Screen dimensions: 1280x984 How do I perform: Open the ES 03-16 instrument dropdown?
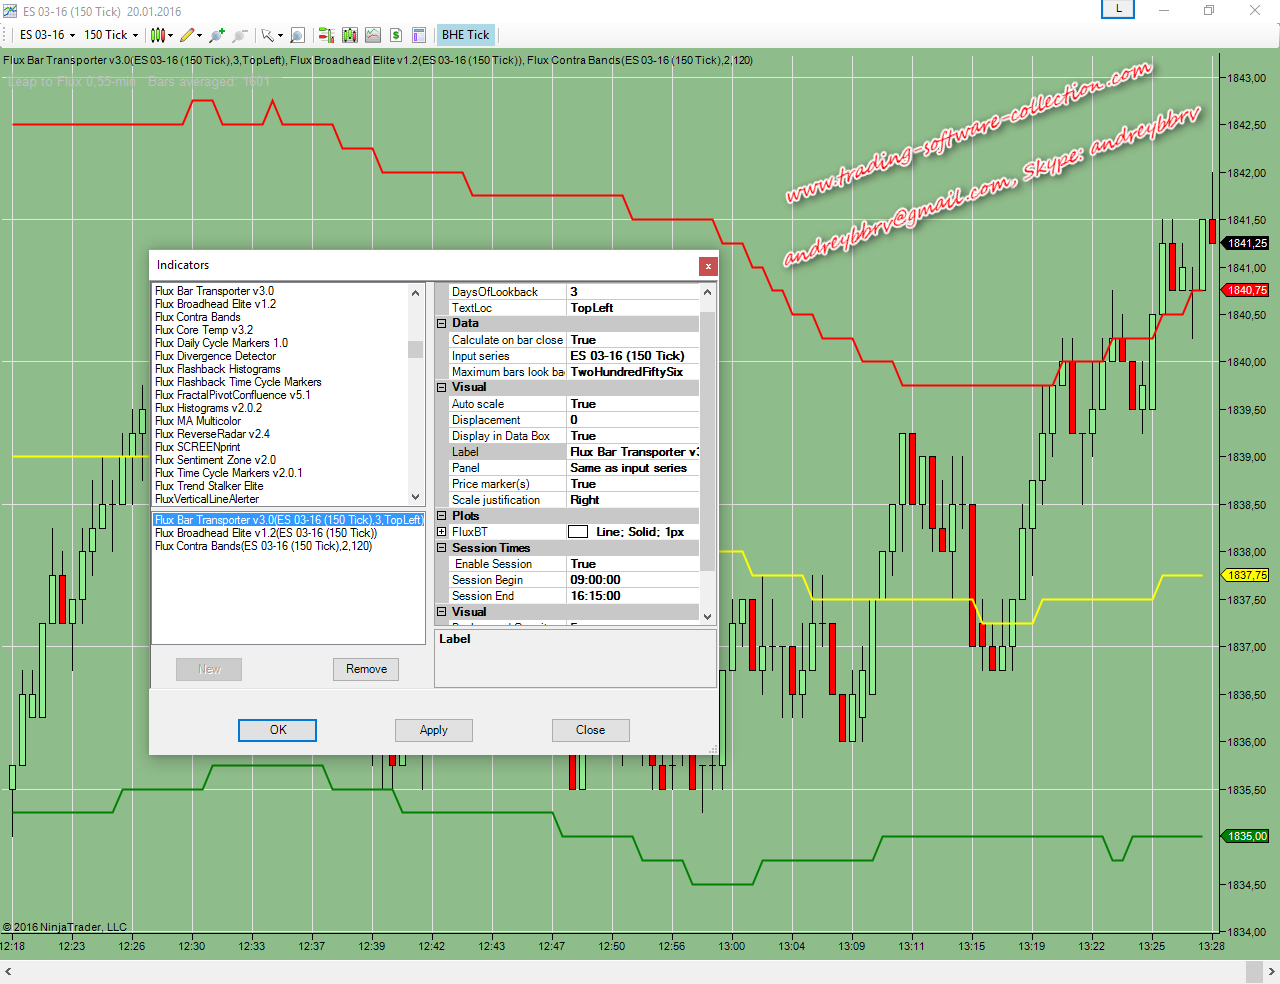pyautogui.click(x=47, y=35)
